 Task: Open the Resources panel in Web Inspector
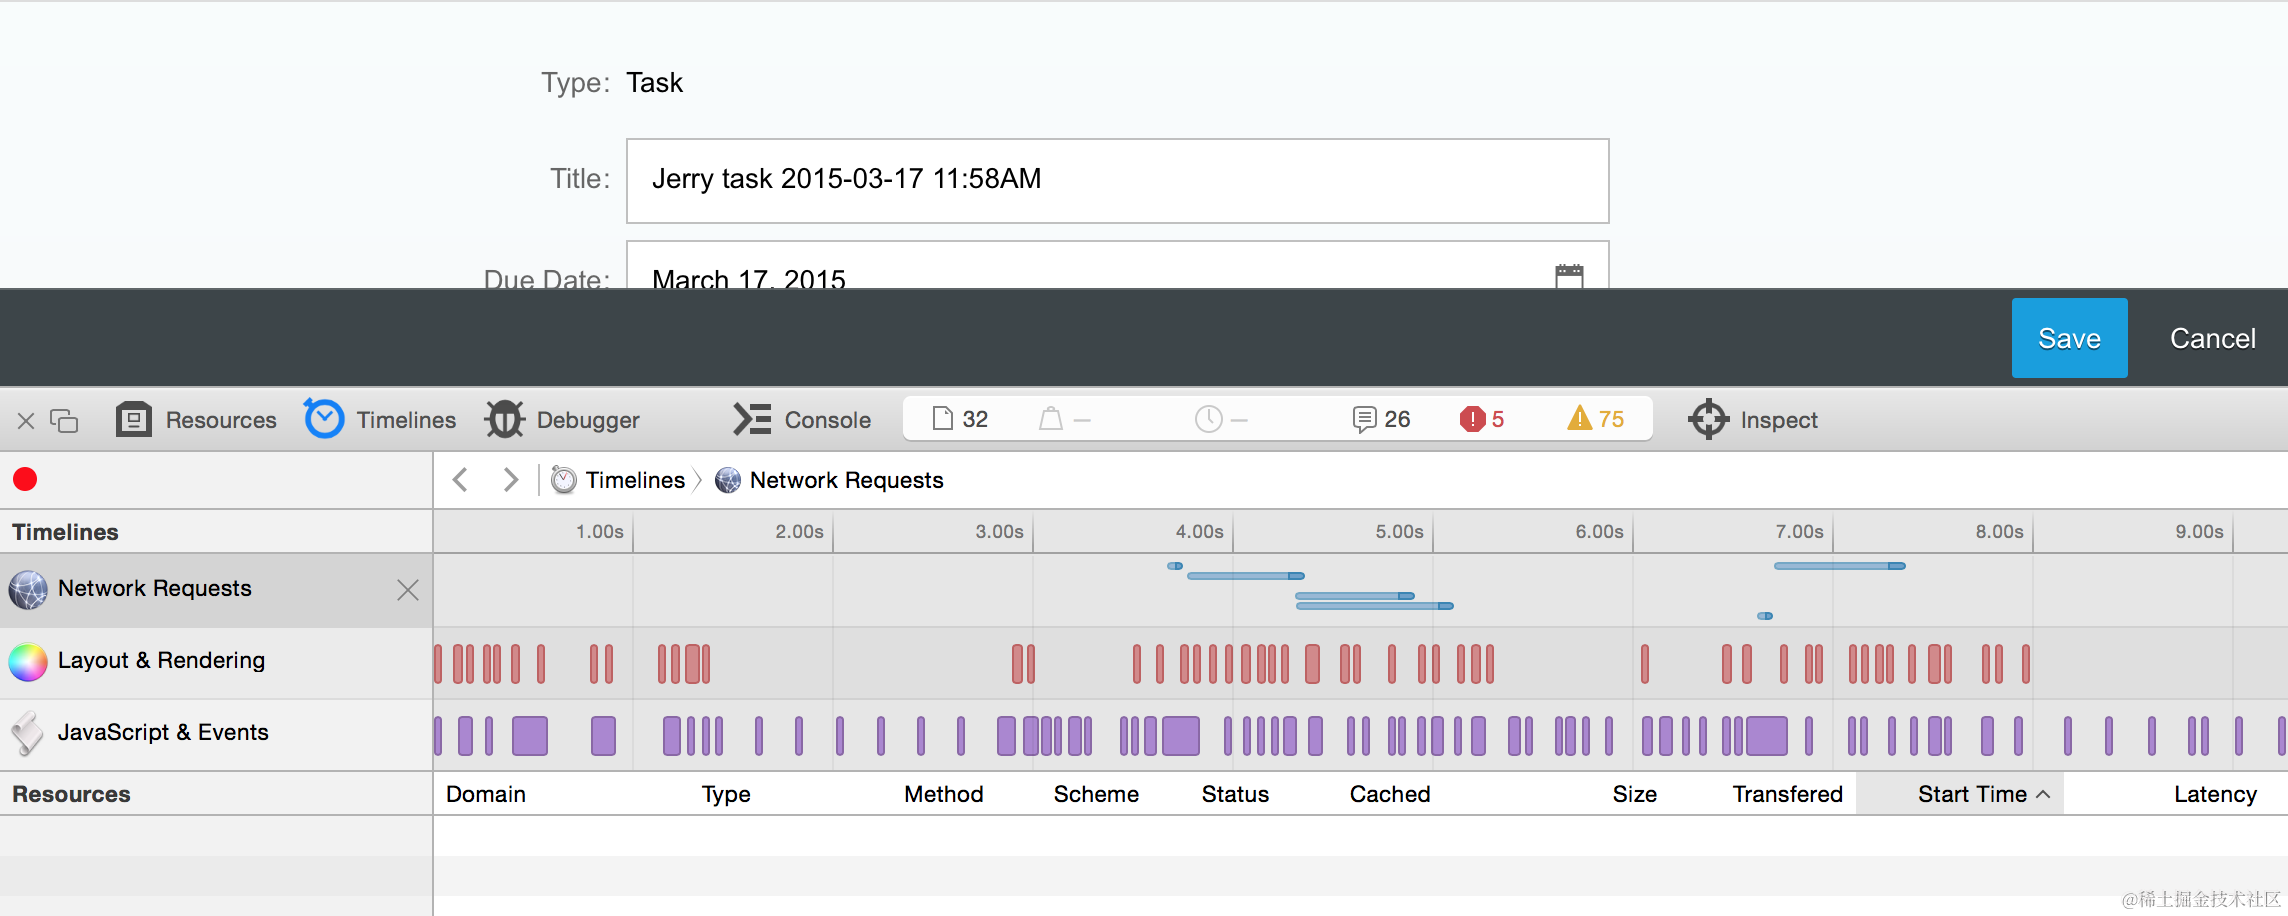(196, 419)
